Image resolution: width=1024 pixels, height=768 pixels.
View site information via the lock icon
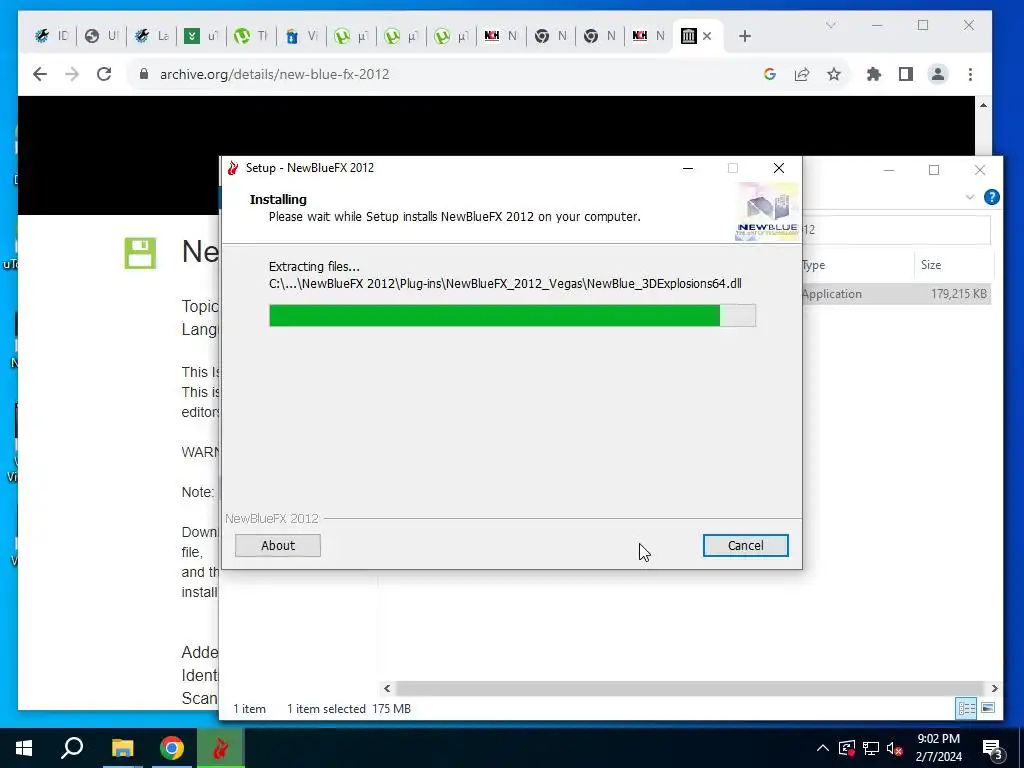click(144, 74)
